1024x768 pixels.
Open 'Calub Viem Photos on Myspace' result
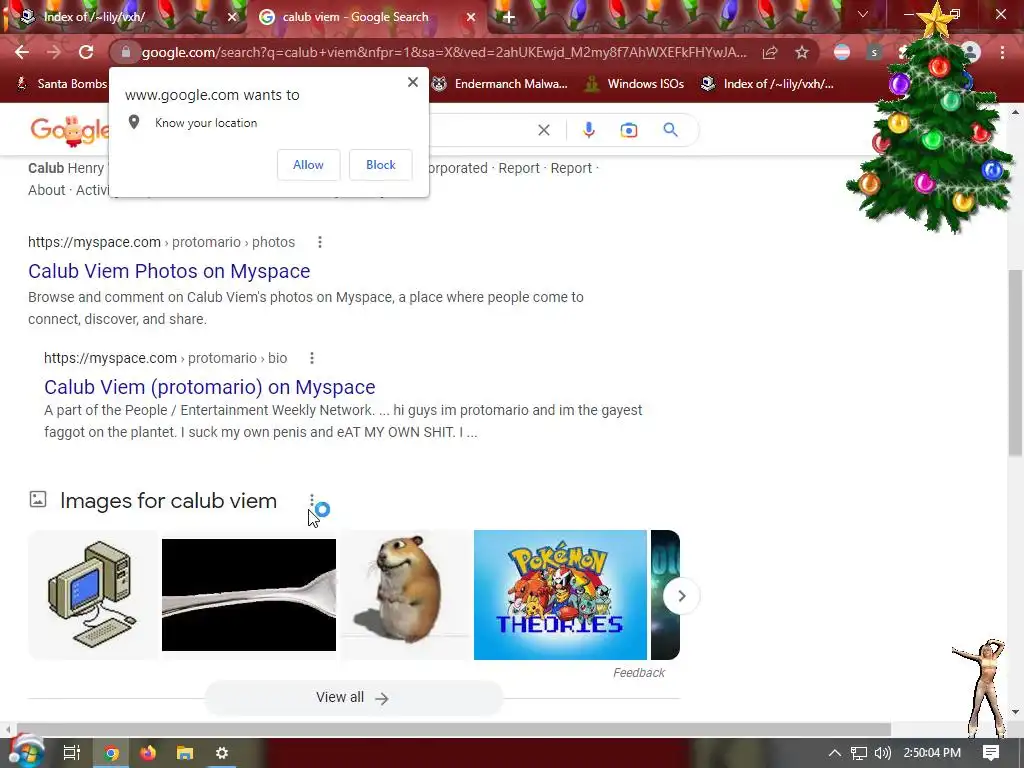tap(169, 271)
